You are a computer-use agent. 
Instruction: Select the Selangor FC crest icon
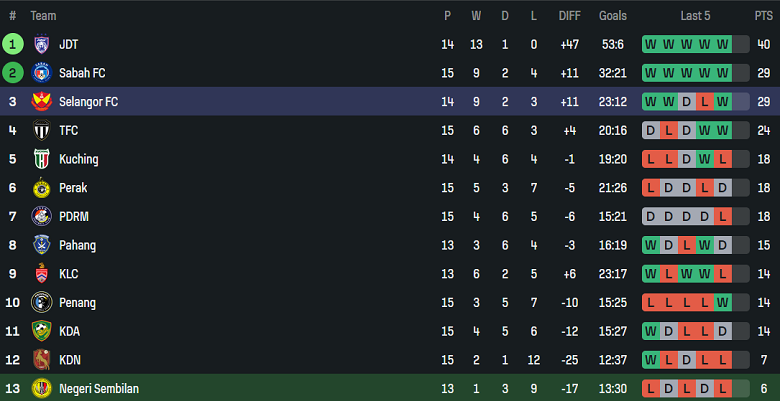tap(41, 102)
